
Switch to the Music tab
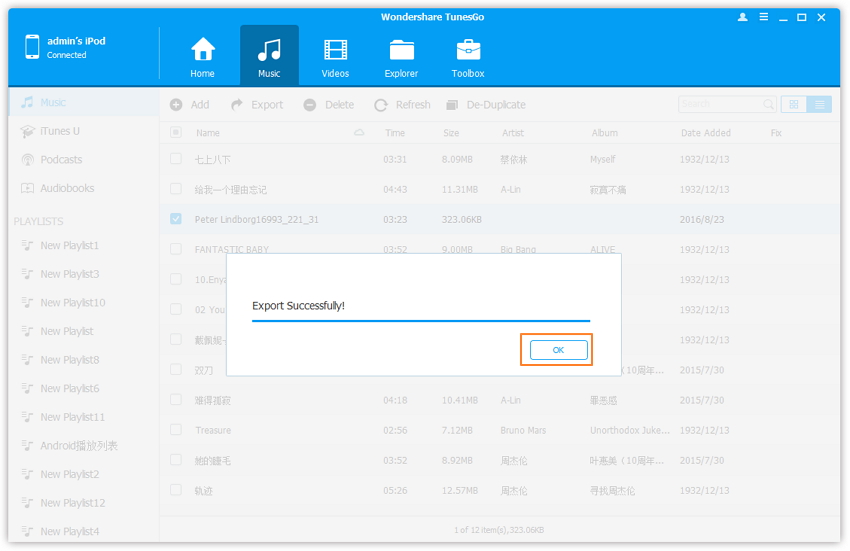[269, 56]
